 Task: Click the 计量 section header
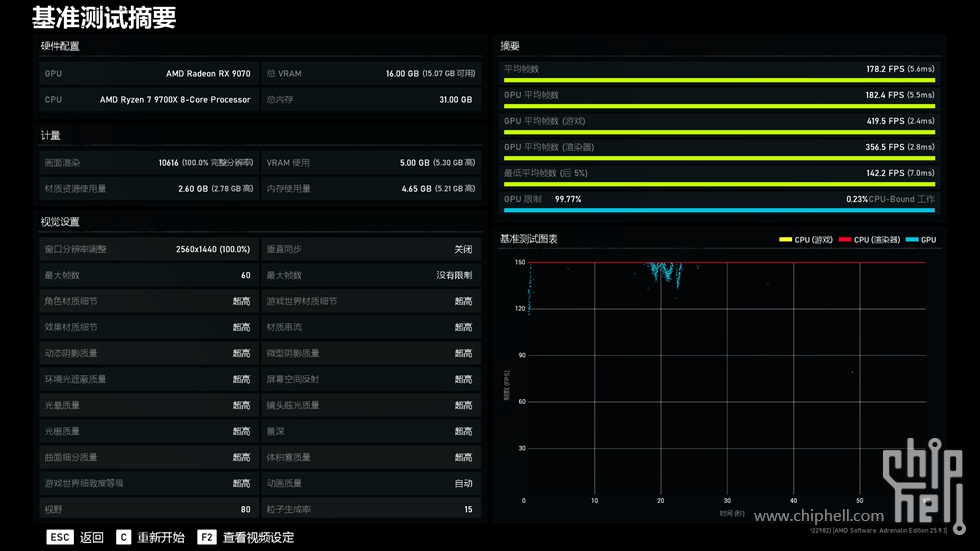(51, 136)
